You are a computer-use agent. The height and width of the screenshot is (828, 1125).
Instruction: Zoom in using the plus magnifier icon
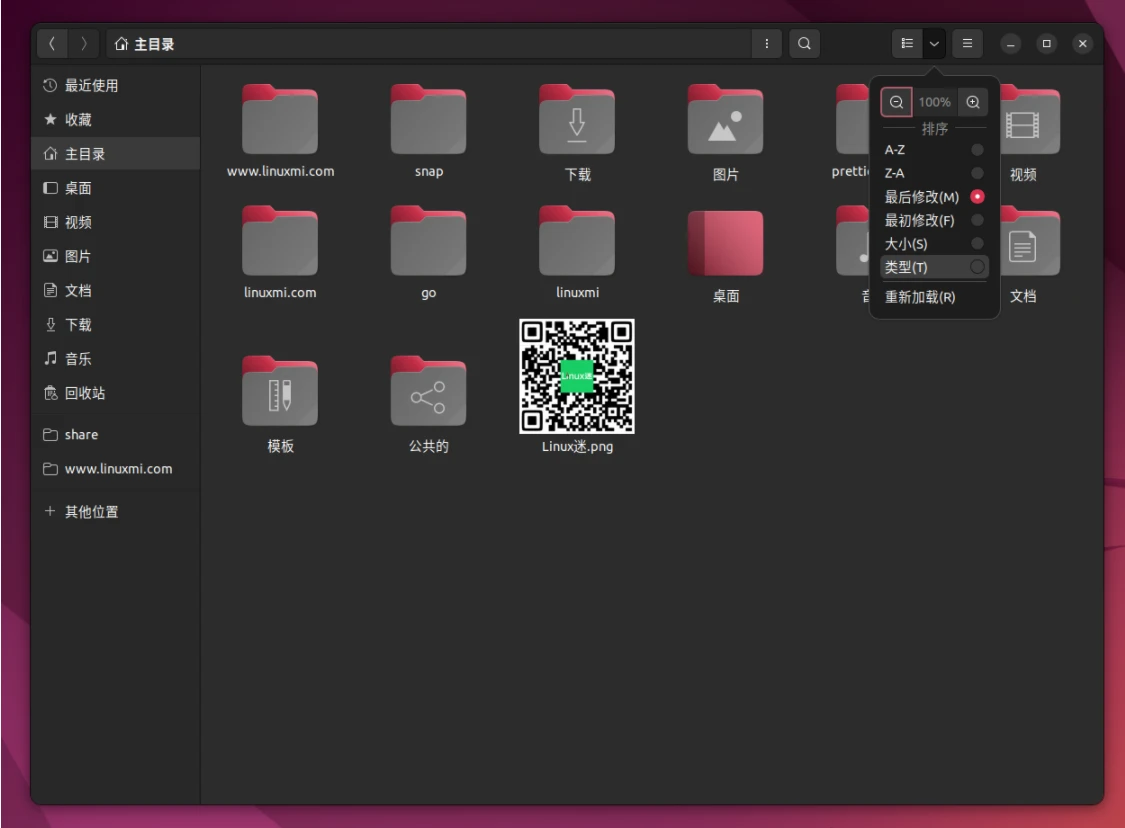pos(971,101)
